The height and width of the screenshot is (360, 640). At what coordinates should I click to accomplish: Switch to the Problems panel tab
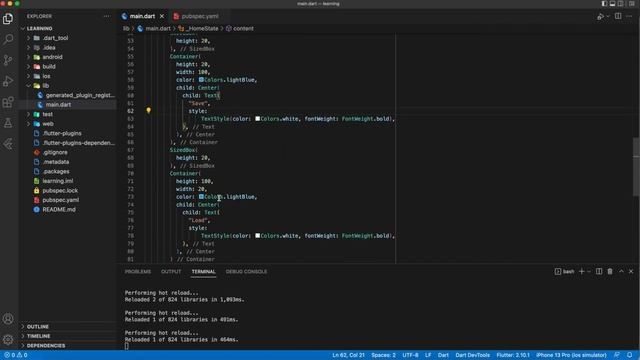click(x=138, y=271)
